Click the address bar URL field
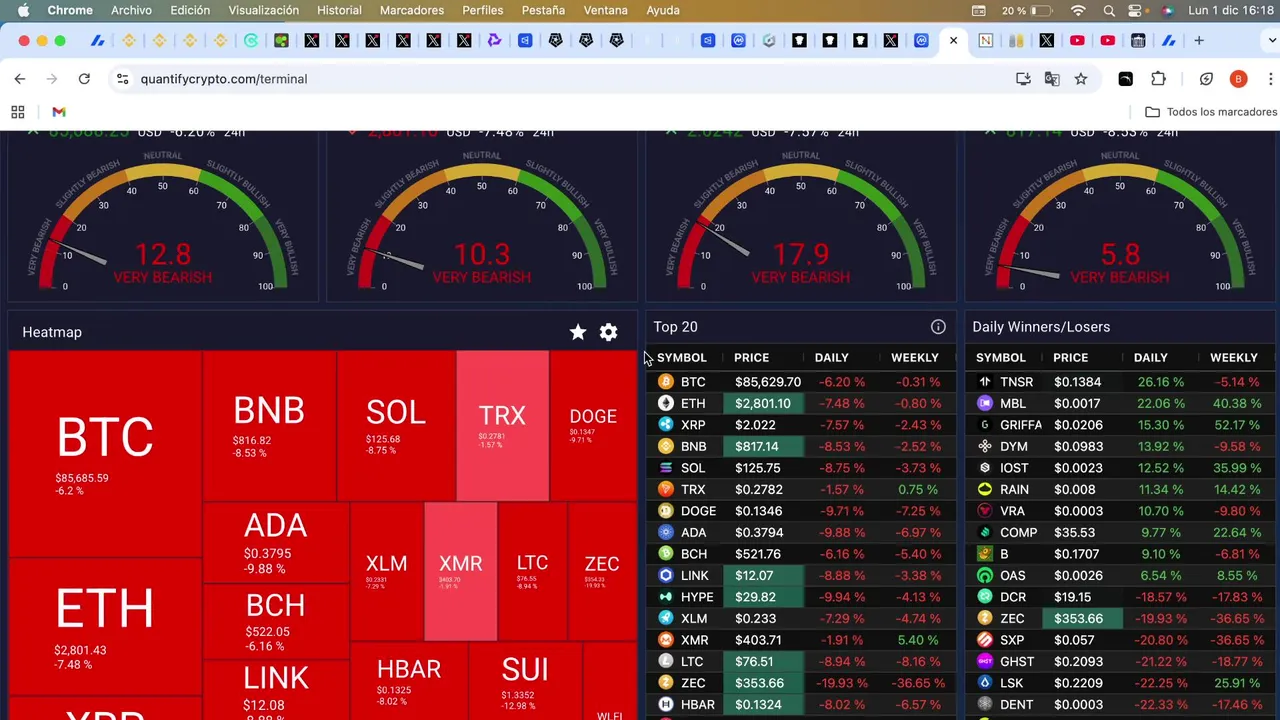 point(560,79)
